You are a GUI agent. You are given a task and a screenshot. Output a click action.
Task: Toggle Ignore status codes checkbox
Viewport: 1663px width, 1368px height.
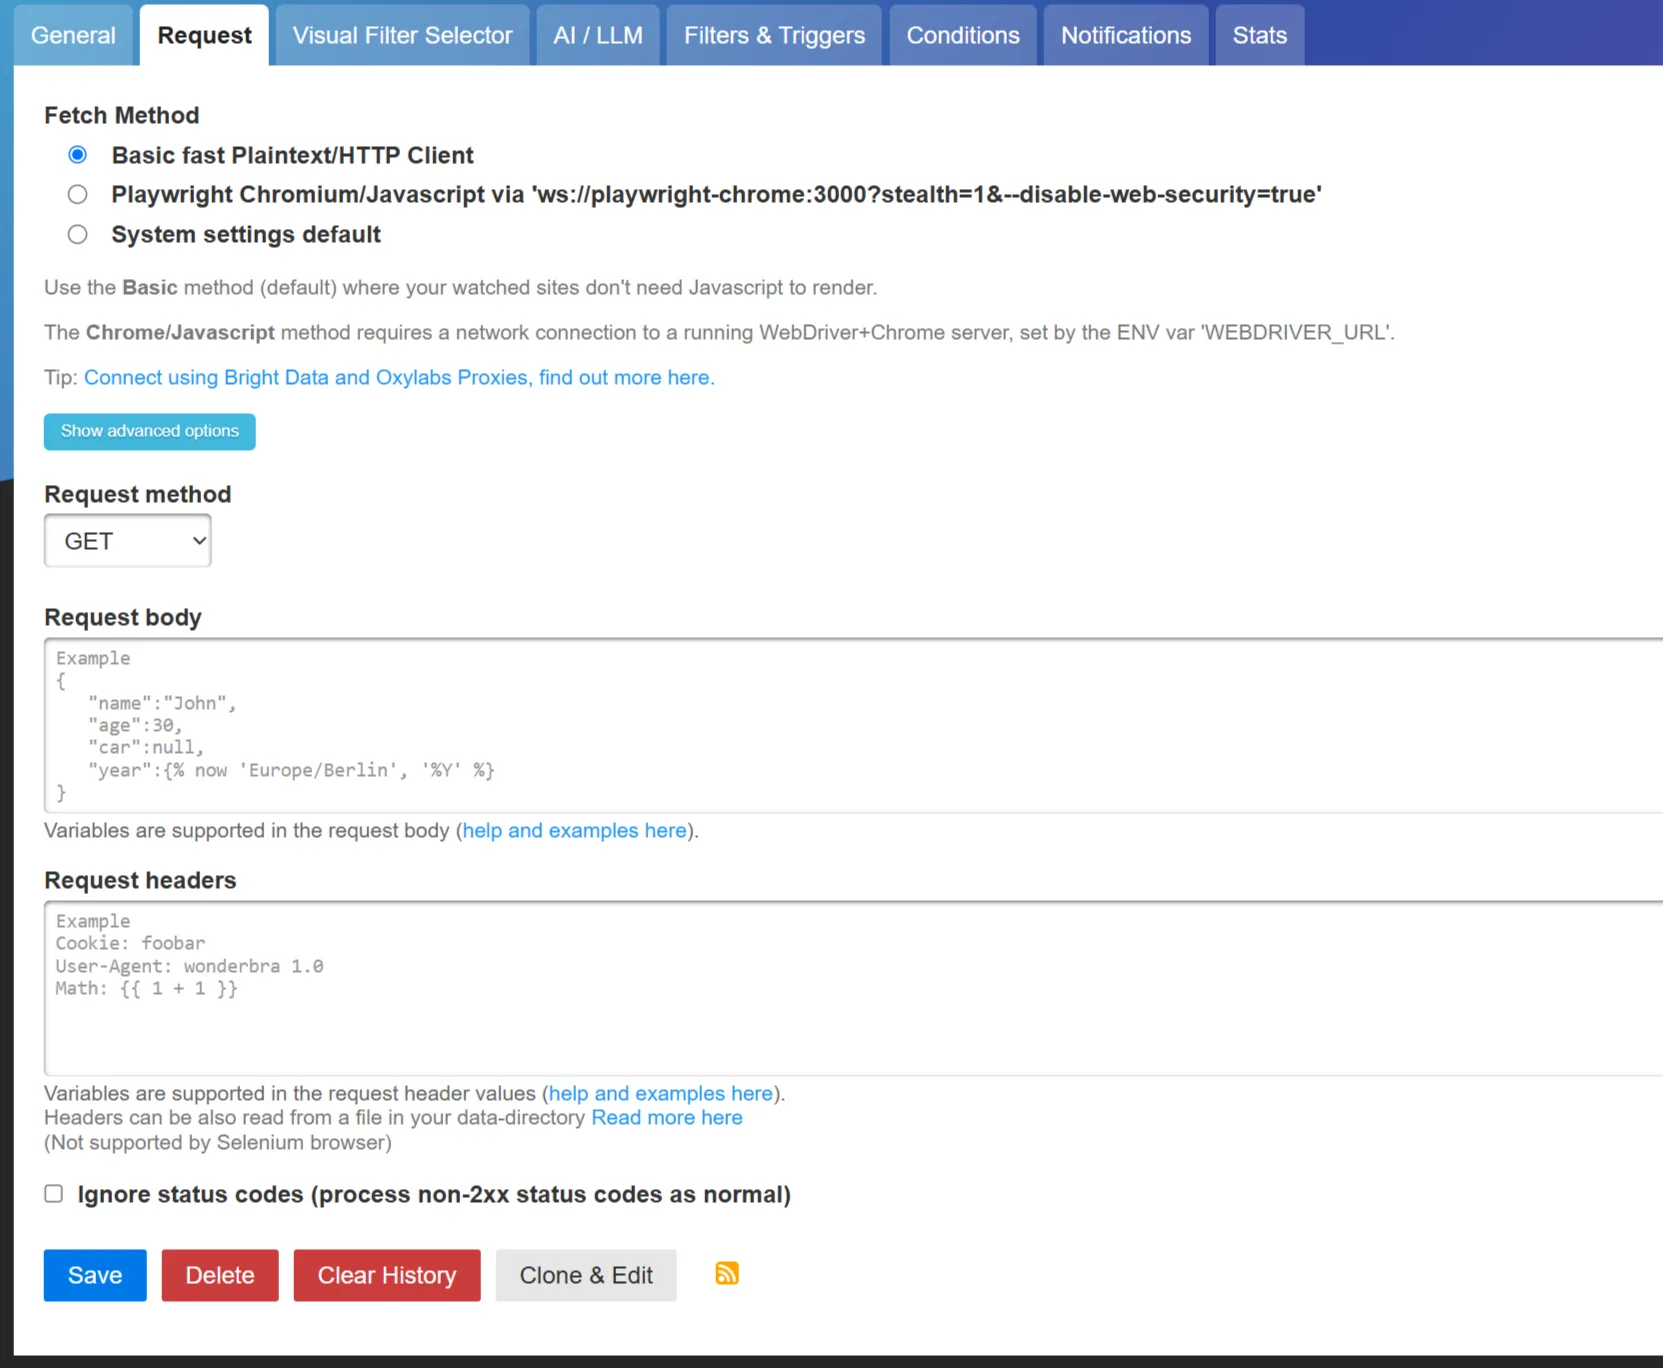54,1193
